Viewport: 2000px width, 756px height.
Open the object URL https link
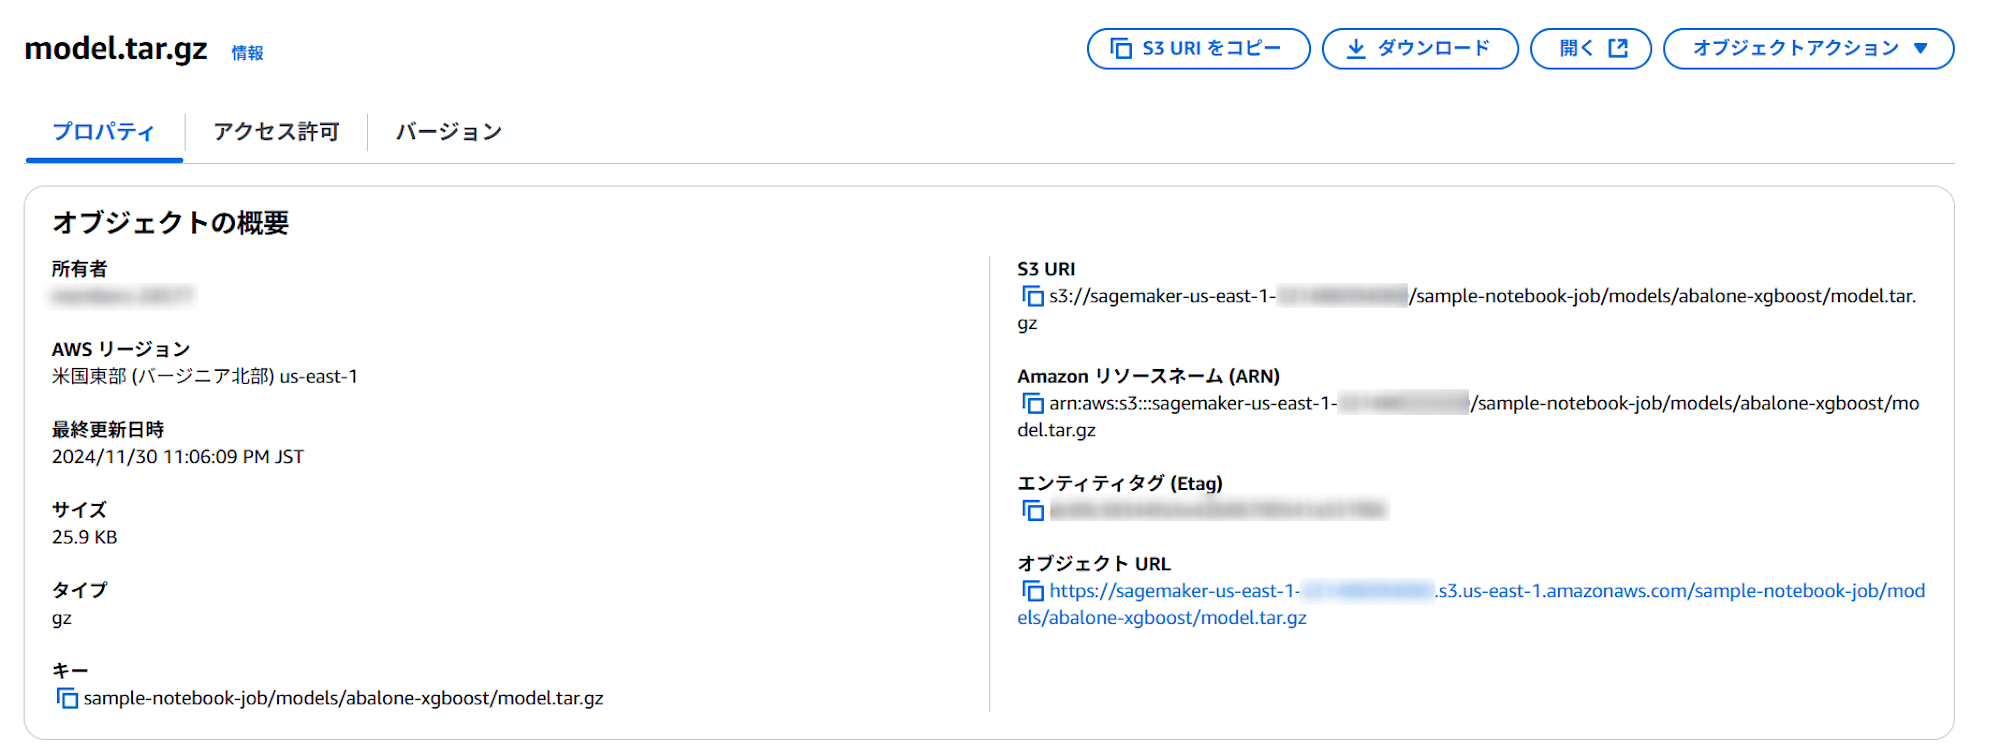click(x=1470, y=604)
